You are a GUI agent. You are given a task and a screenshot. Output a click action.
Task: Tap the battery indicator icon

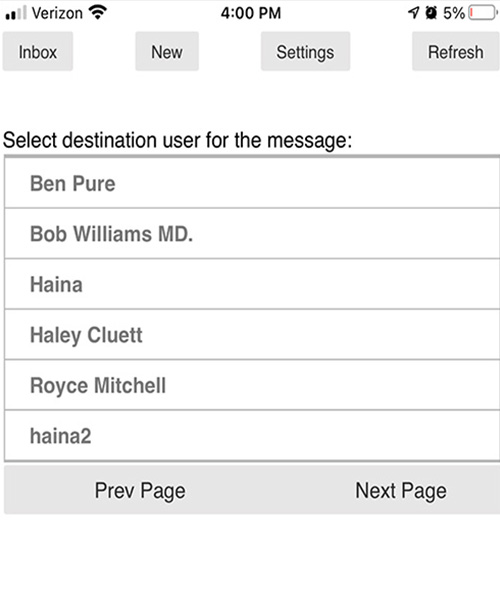click(x=483, y=13)
